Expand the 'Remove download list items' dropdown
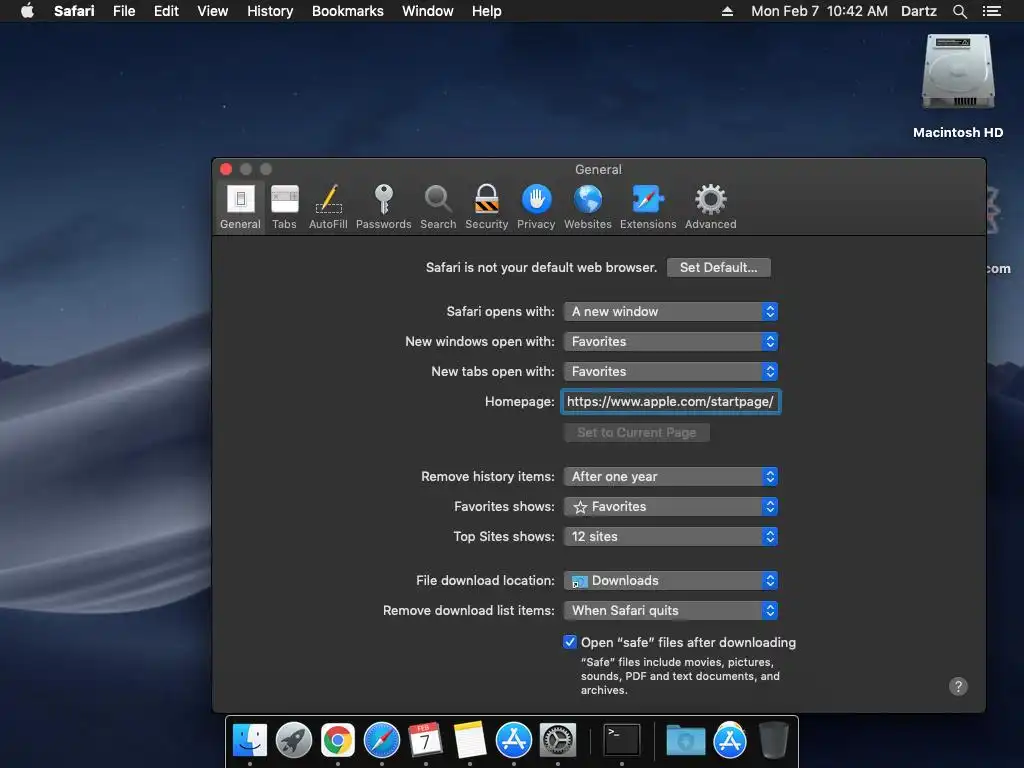The width and height of the screenshot is (1024, 768). 671,611
